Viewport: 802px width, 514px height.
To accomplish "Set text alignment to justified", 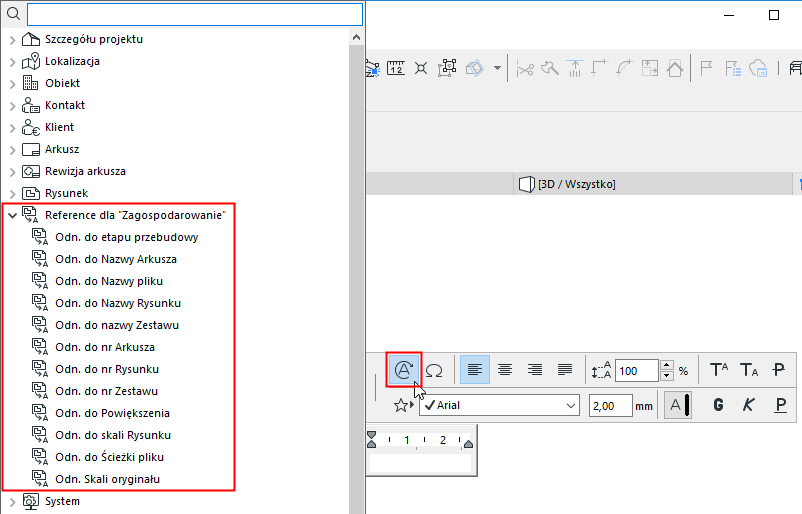I will (565, 369).
